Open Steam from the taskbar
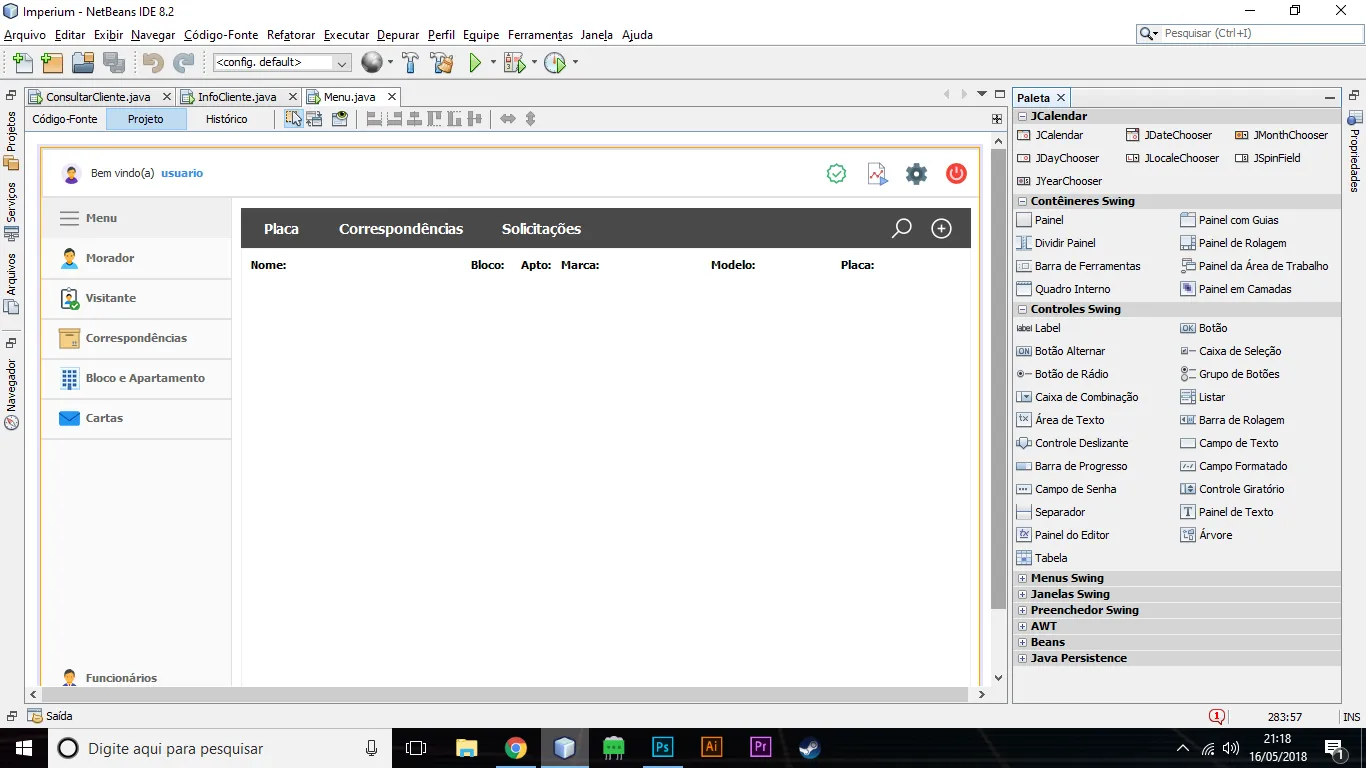The width and height of the screenshot is (1366, 768). pos(809,748)
